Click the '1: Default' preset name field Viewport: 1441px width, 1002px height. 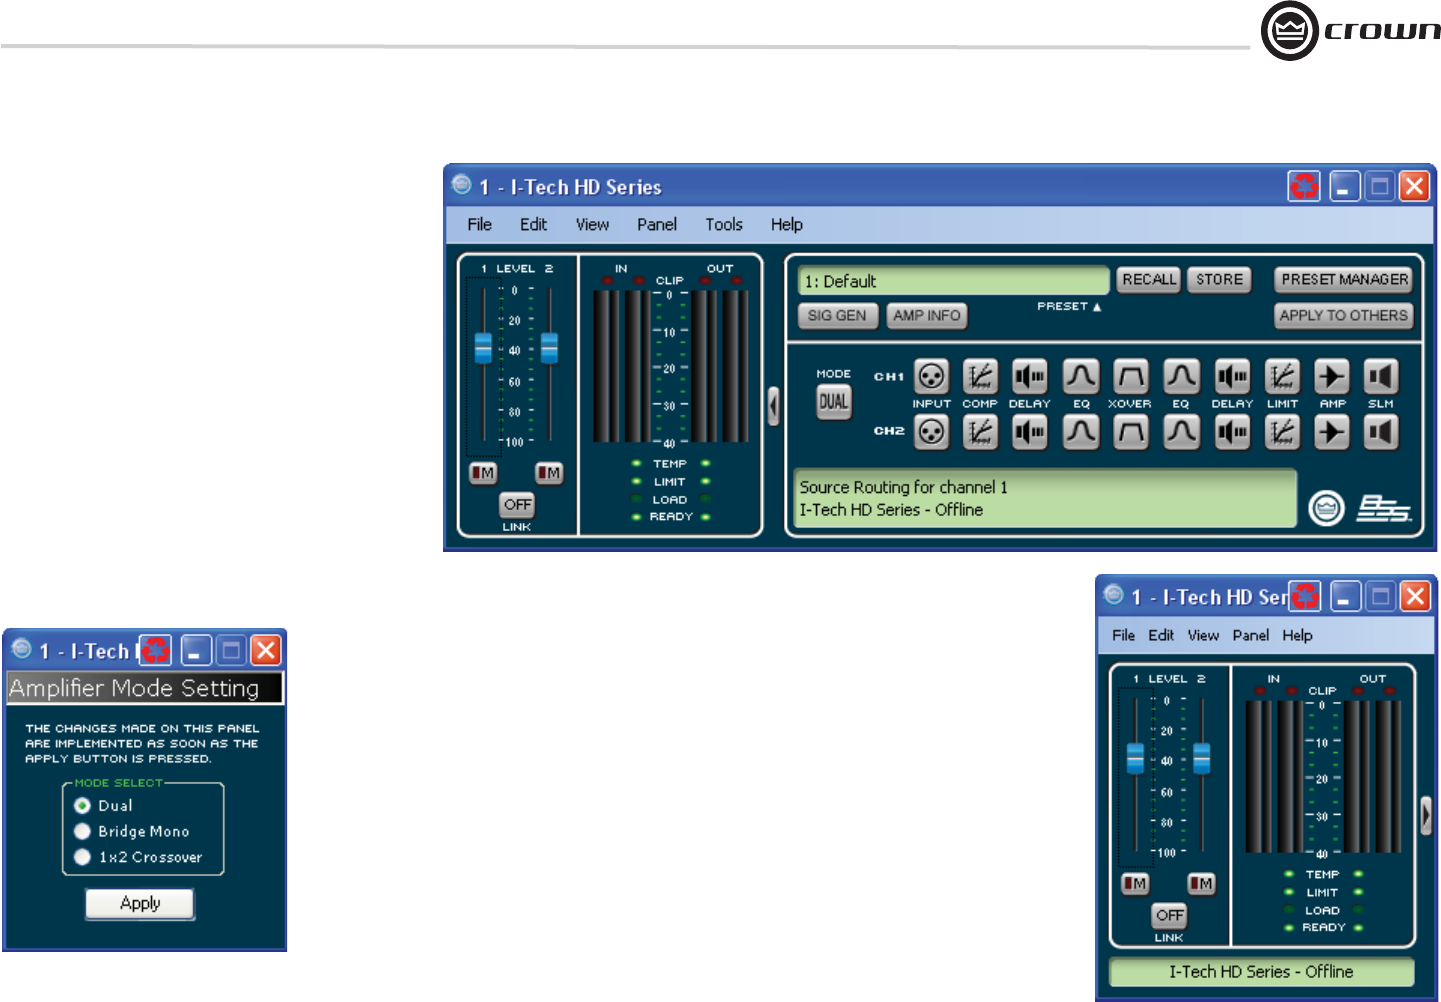coord(953,281)
